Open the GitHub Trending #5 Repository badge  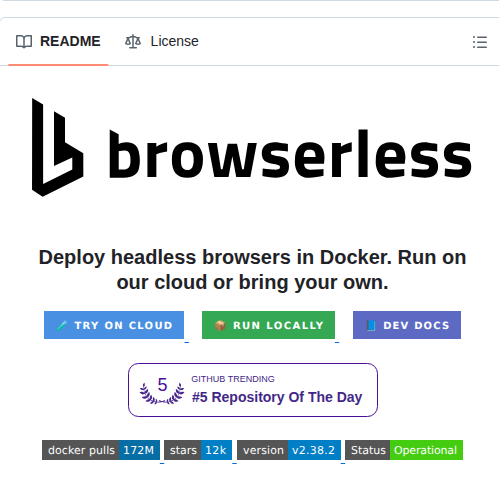(x=253, y=390)
